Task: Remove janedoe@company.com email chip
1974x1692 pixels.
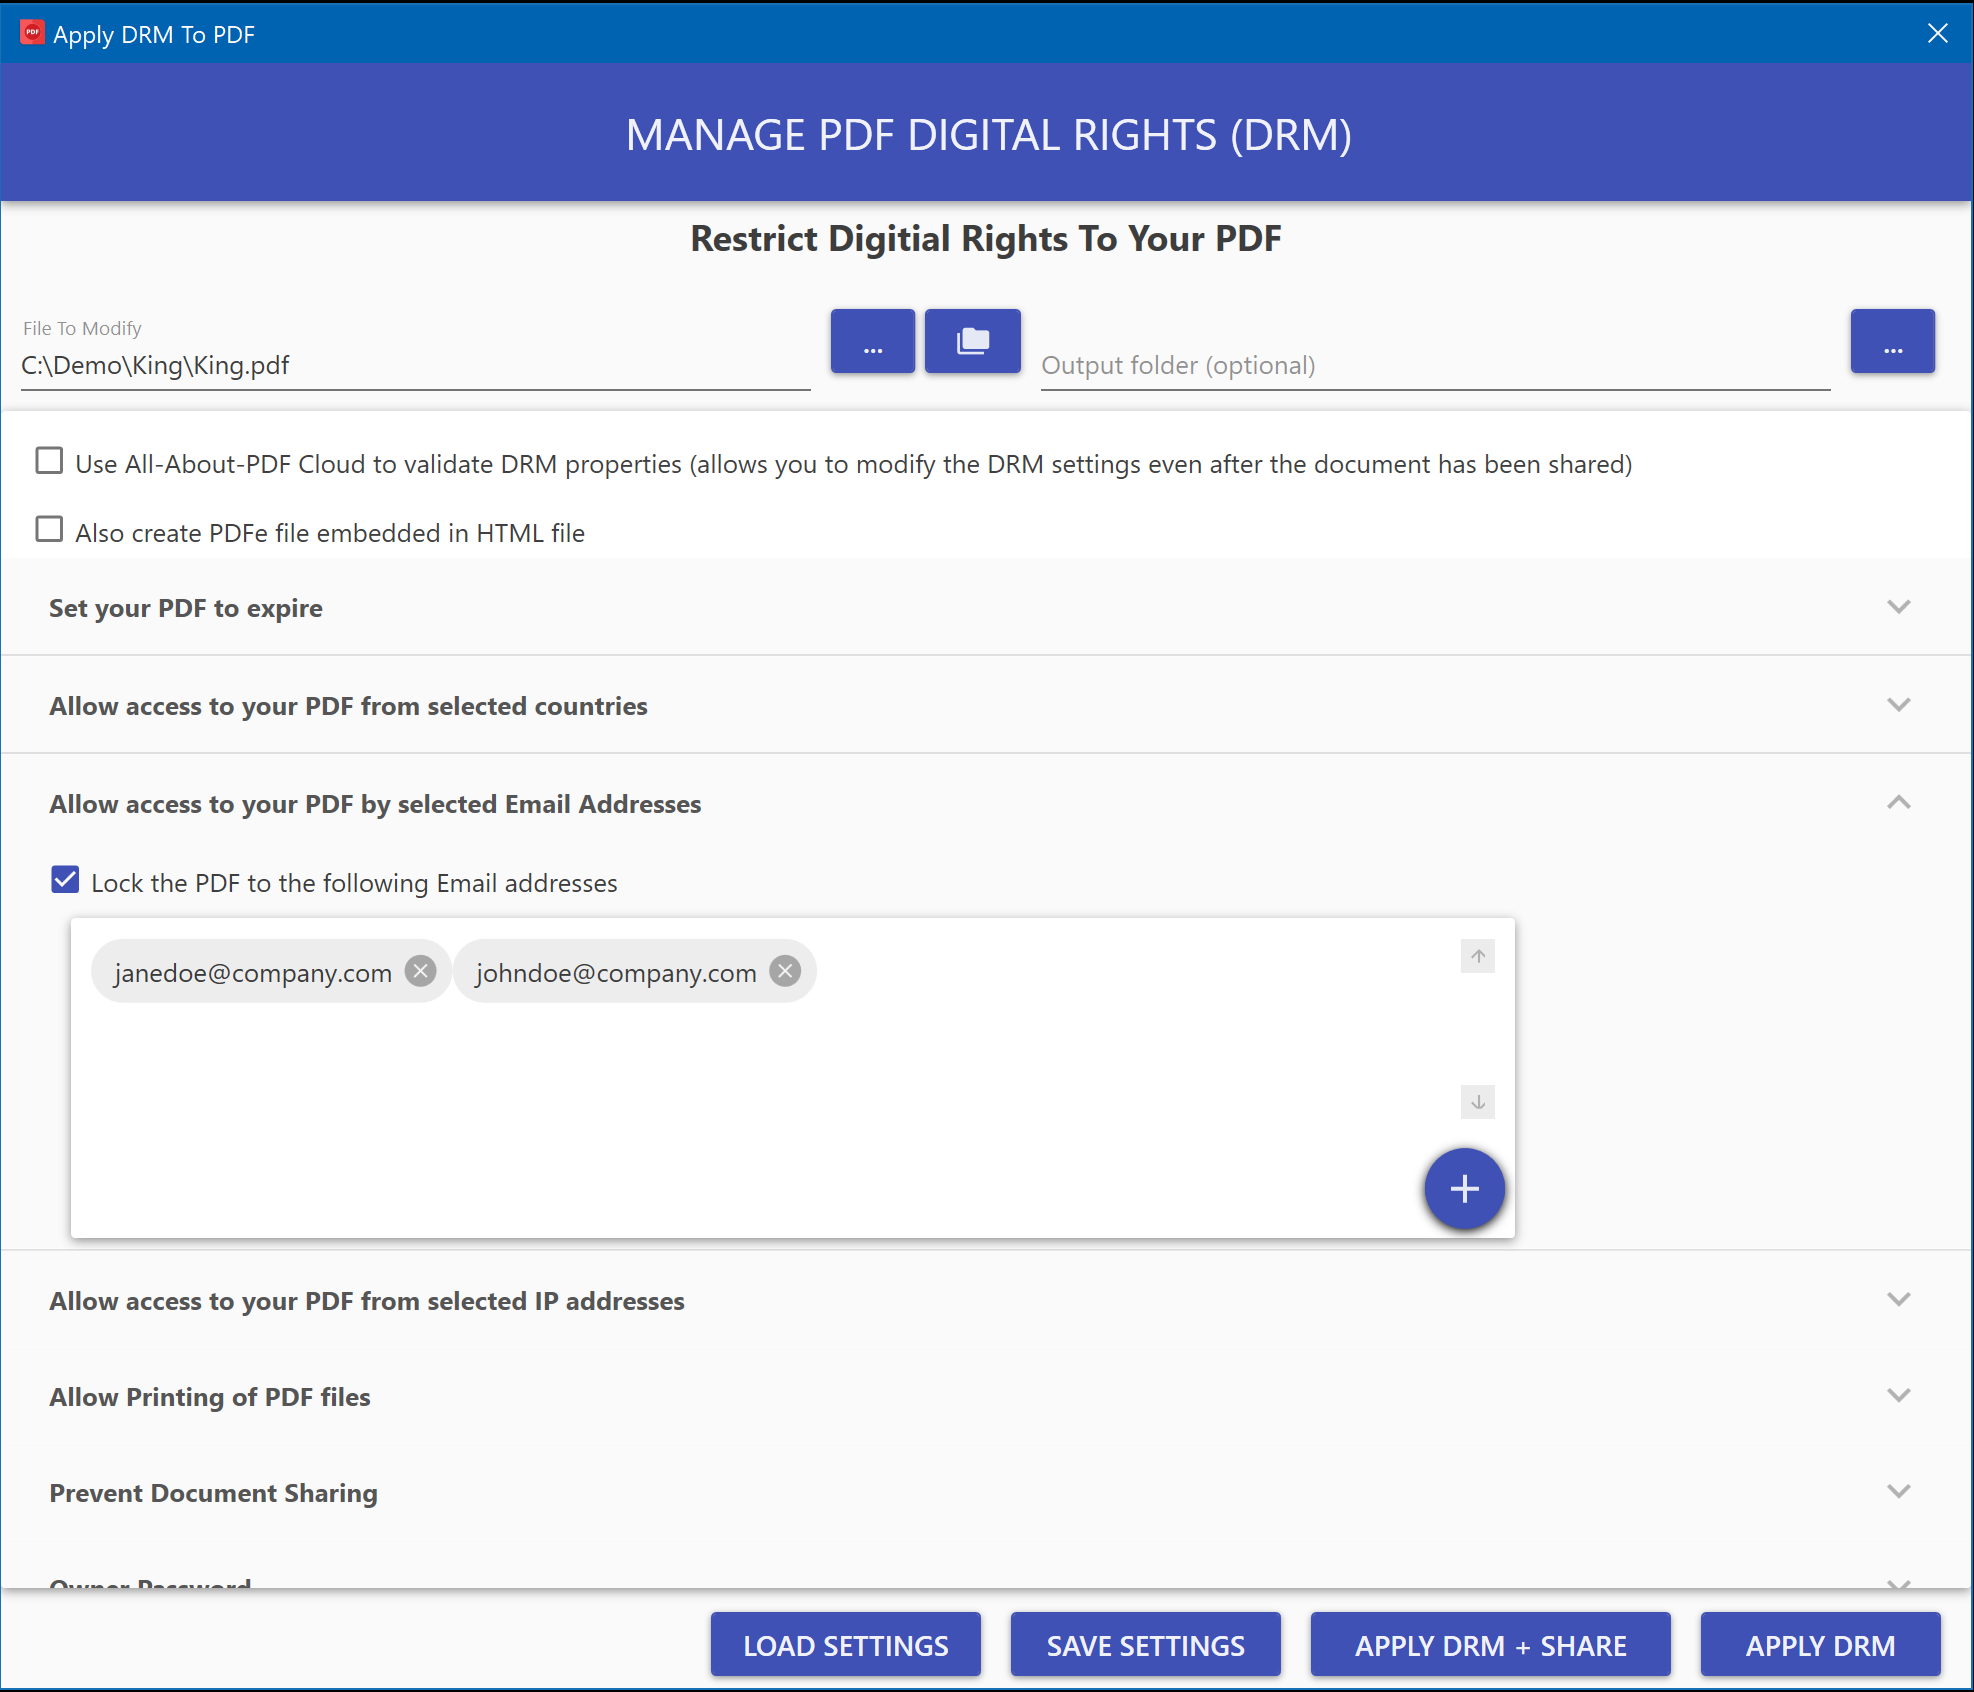Action: 421,971
